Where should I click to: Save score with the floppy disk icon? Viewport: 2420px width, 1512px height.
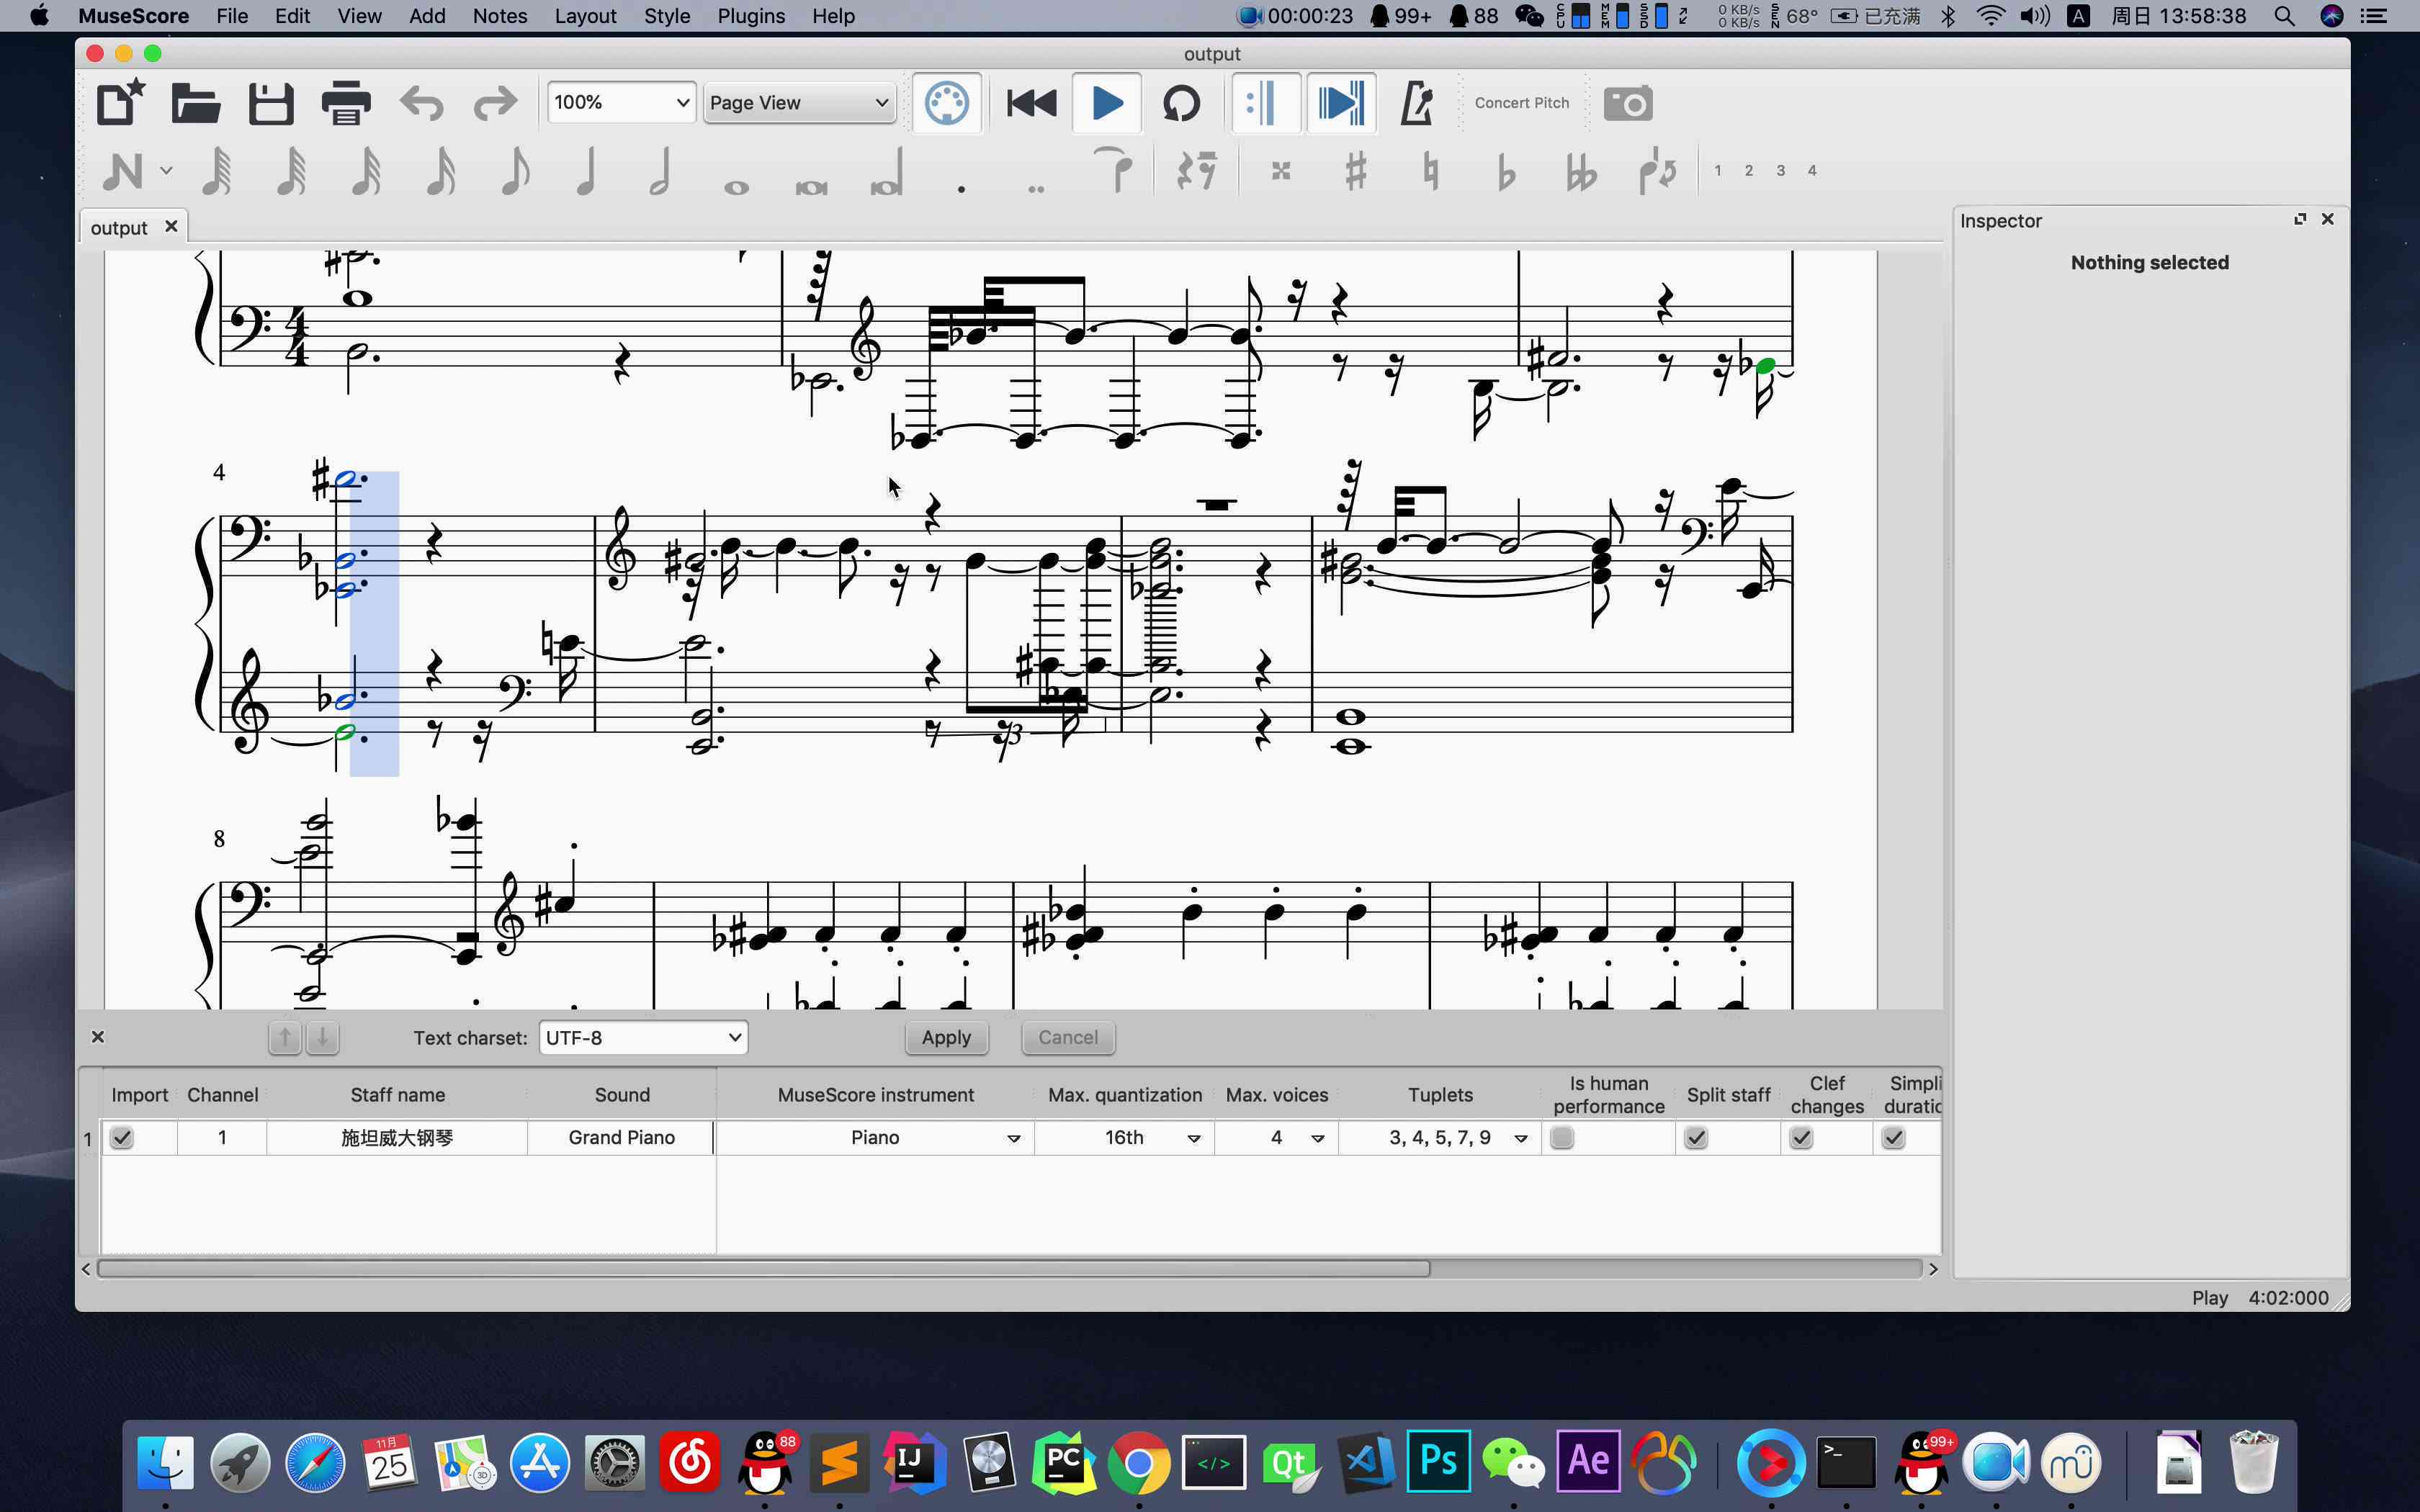[271, 103]
